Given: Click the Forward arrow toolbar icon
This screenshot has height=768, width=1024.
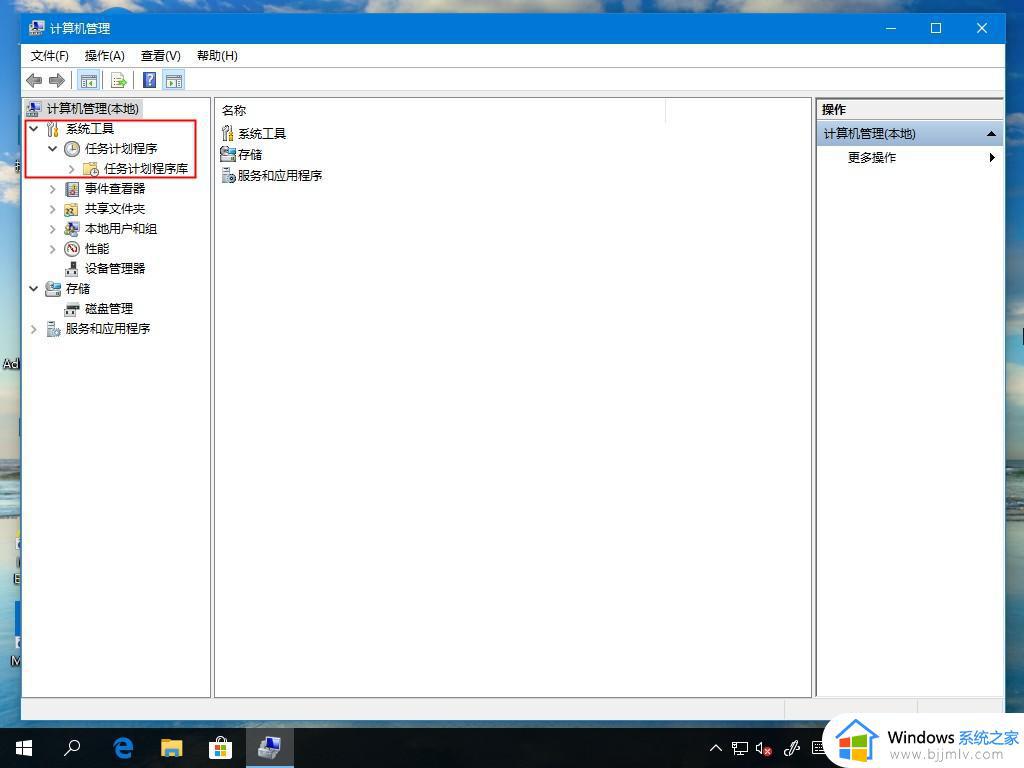Looking at the screenshot, I should 57,80.
